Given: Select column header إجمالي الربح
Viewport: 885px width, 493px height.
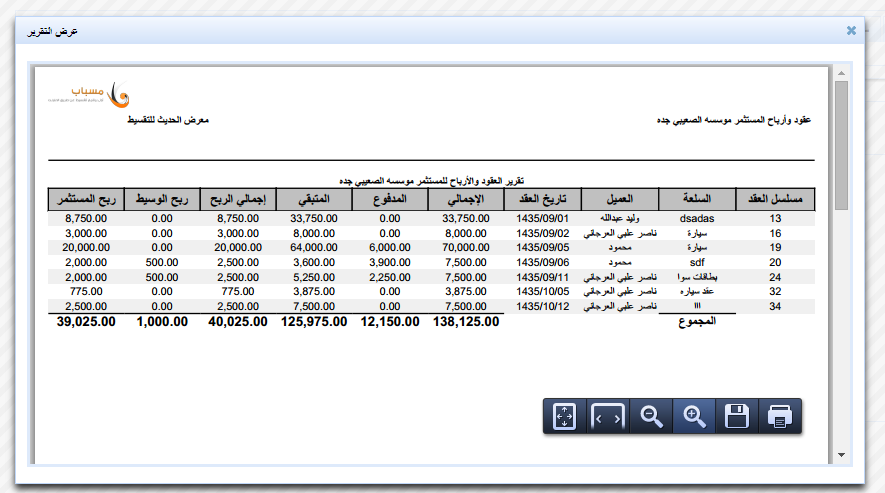Looking at the screenshot, I should pos(238,199).
